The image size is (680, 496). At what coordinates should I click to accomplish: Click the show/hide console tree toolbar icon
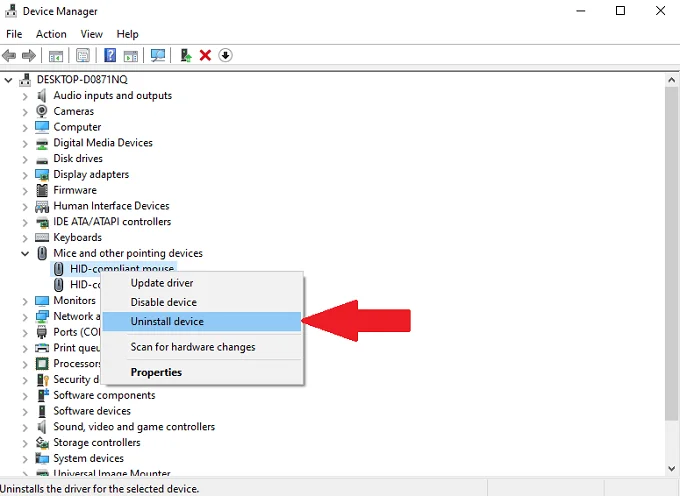tap(56, 56)
